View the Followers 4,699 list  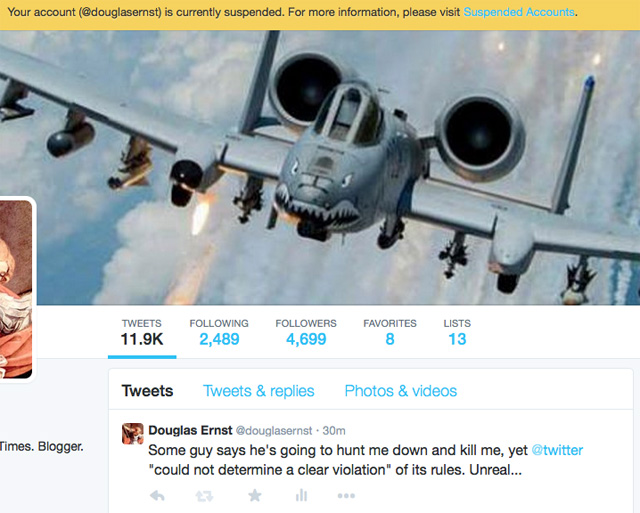point(306,333)
